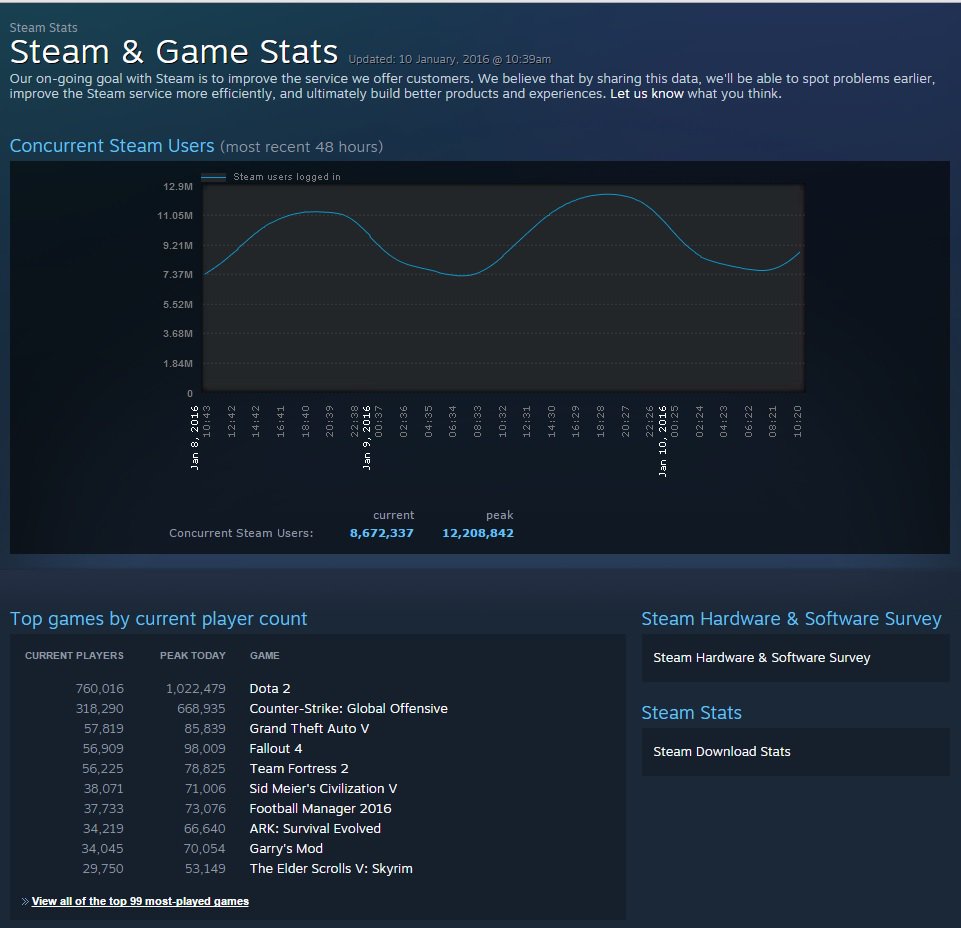Click the GAME column header
The image size is (961, 928).
tap(265, 656)
